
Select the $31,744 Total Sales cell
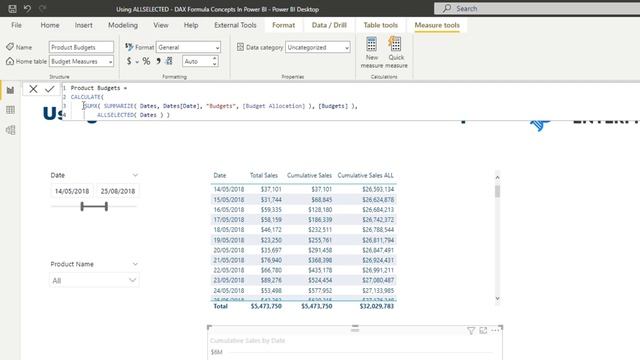(x=271, y=200)
